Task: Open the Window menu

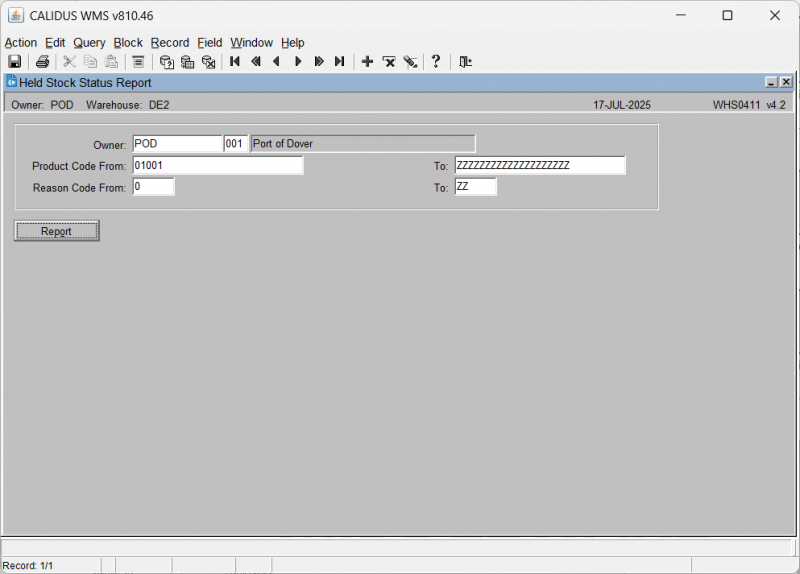Action: (x=252, y=43)
